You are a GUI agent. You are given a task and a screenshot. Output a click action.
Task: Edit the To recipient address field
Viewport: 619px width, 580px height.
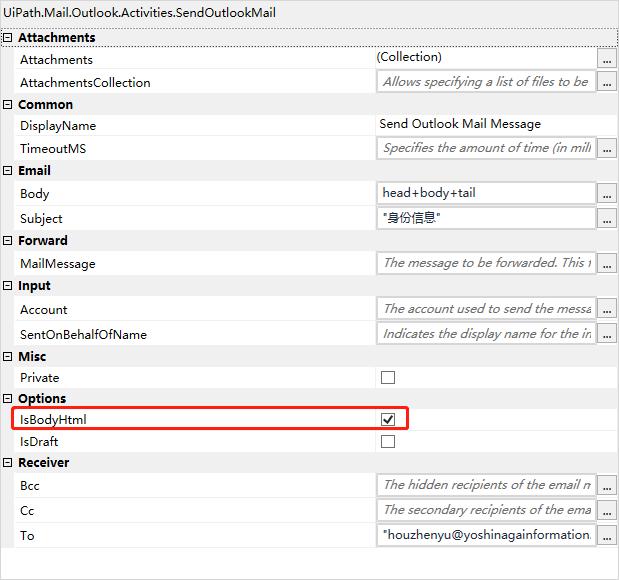486,535
